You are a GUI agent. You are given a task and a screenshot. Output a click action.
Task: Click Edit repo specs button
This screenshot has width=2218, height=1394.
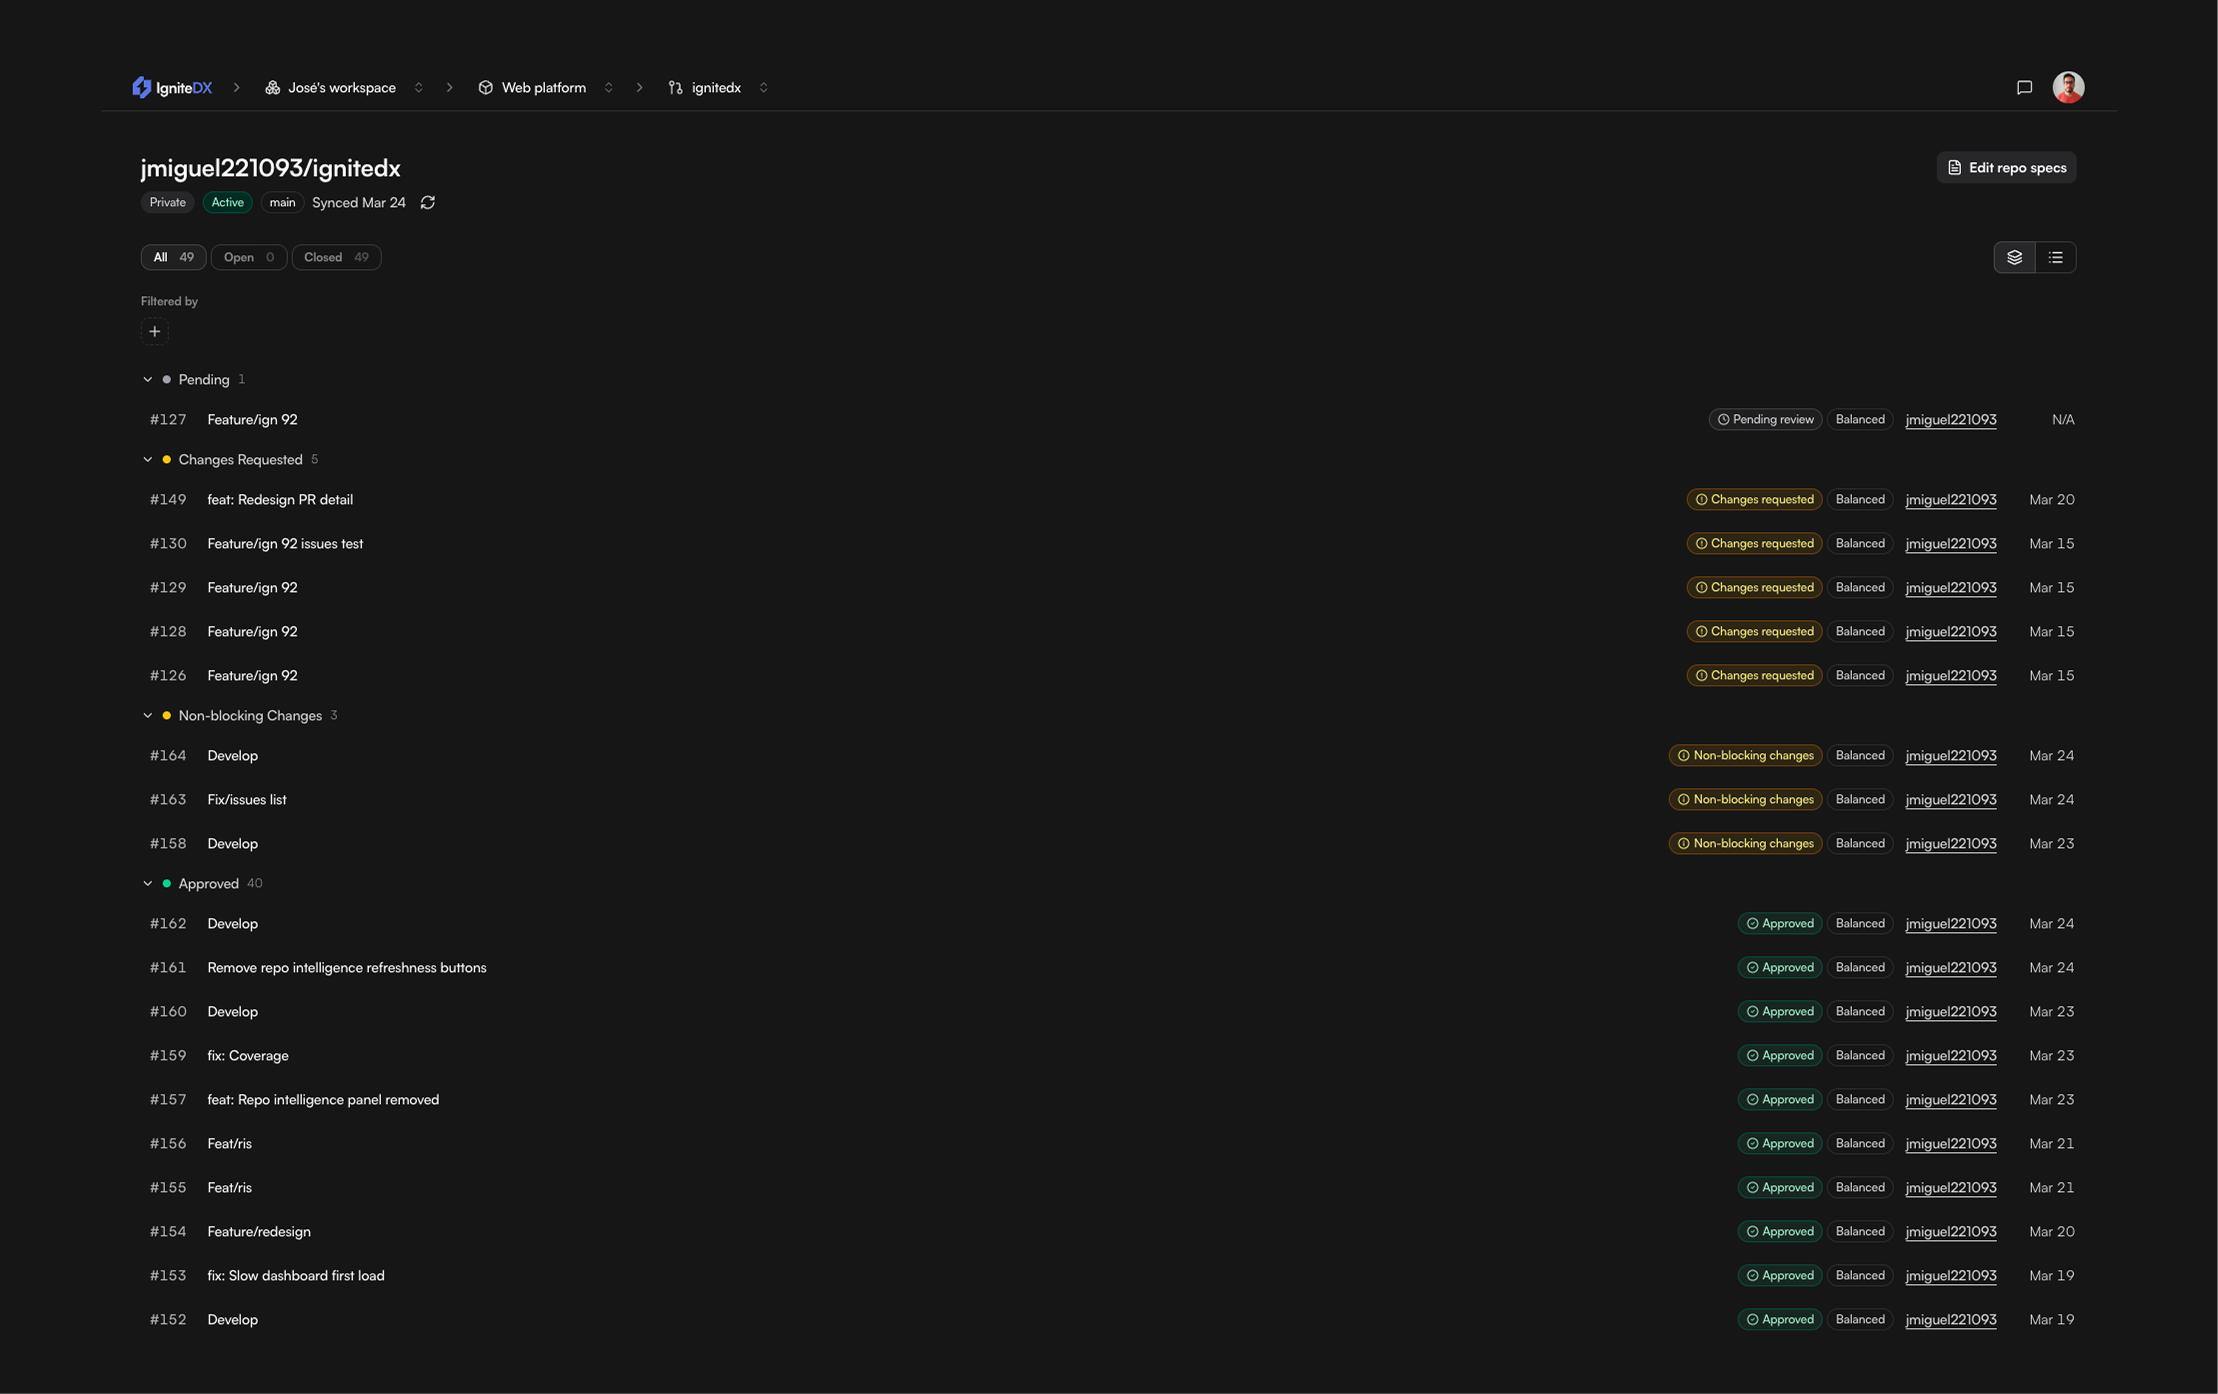pos(2005,168)
